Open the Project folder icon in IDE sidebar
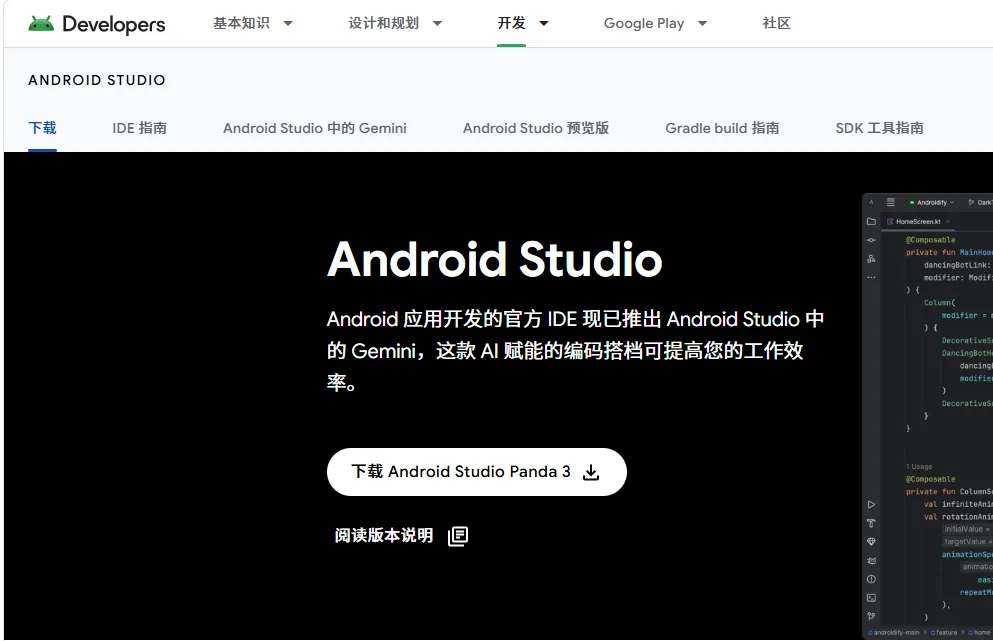 pos(871,222)
